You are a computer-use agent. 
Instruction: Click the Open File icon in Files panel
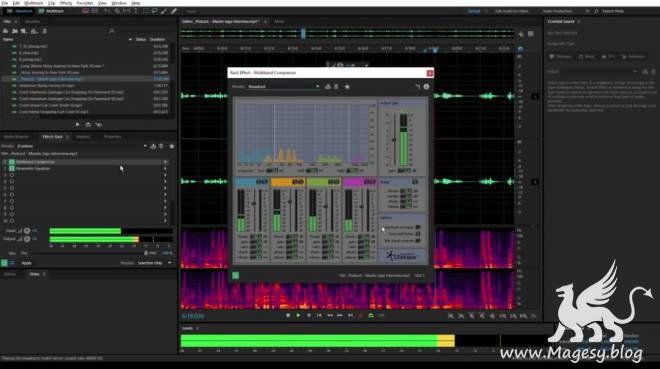click(5, 31)
